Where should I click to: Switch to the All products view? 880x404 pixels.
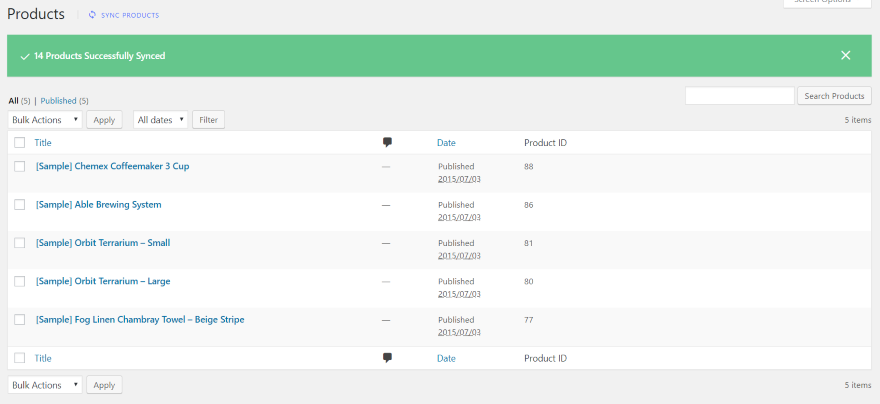(13, 101)
